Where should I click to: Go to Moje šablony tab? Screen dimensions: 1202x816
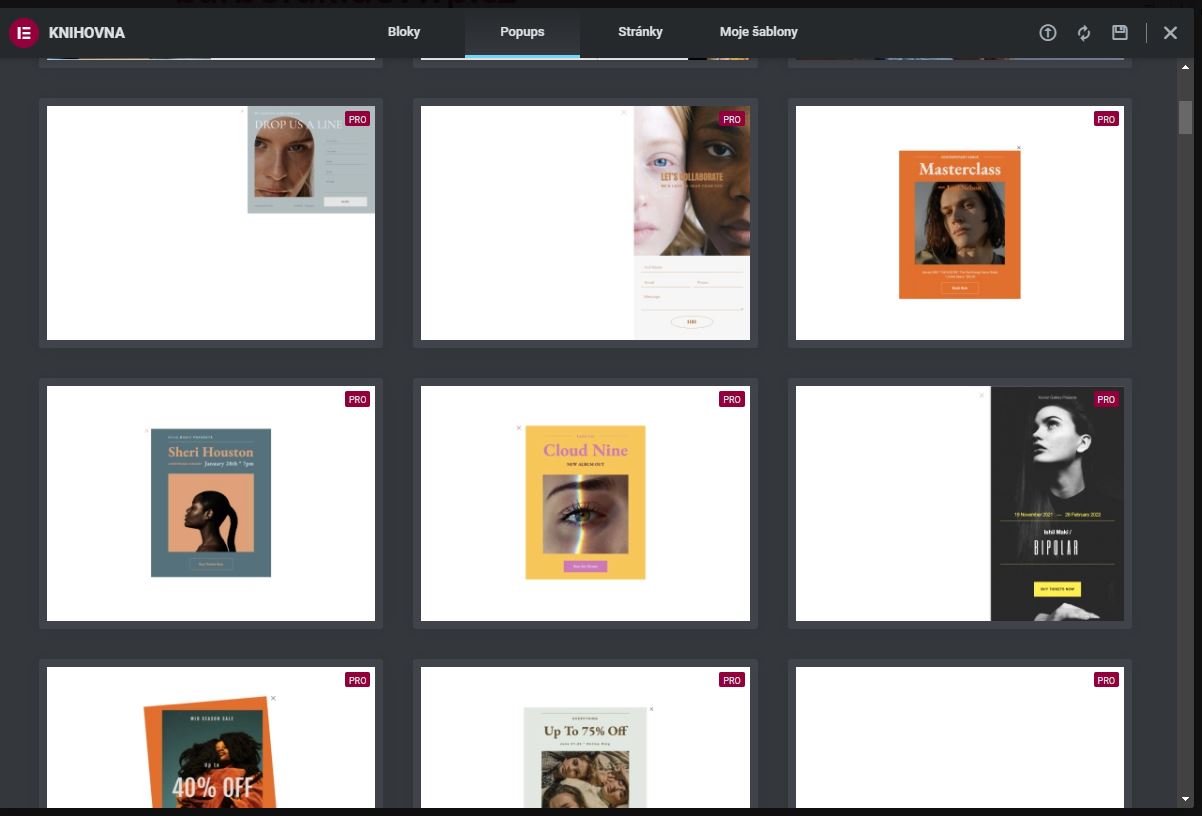(758, 32)
